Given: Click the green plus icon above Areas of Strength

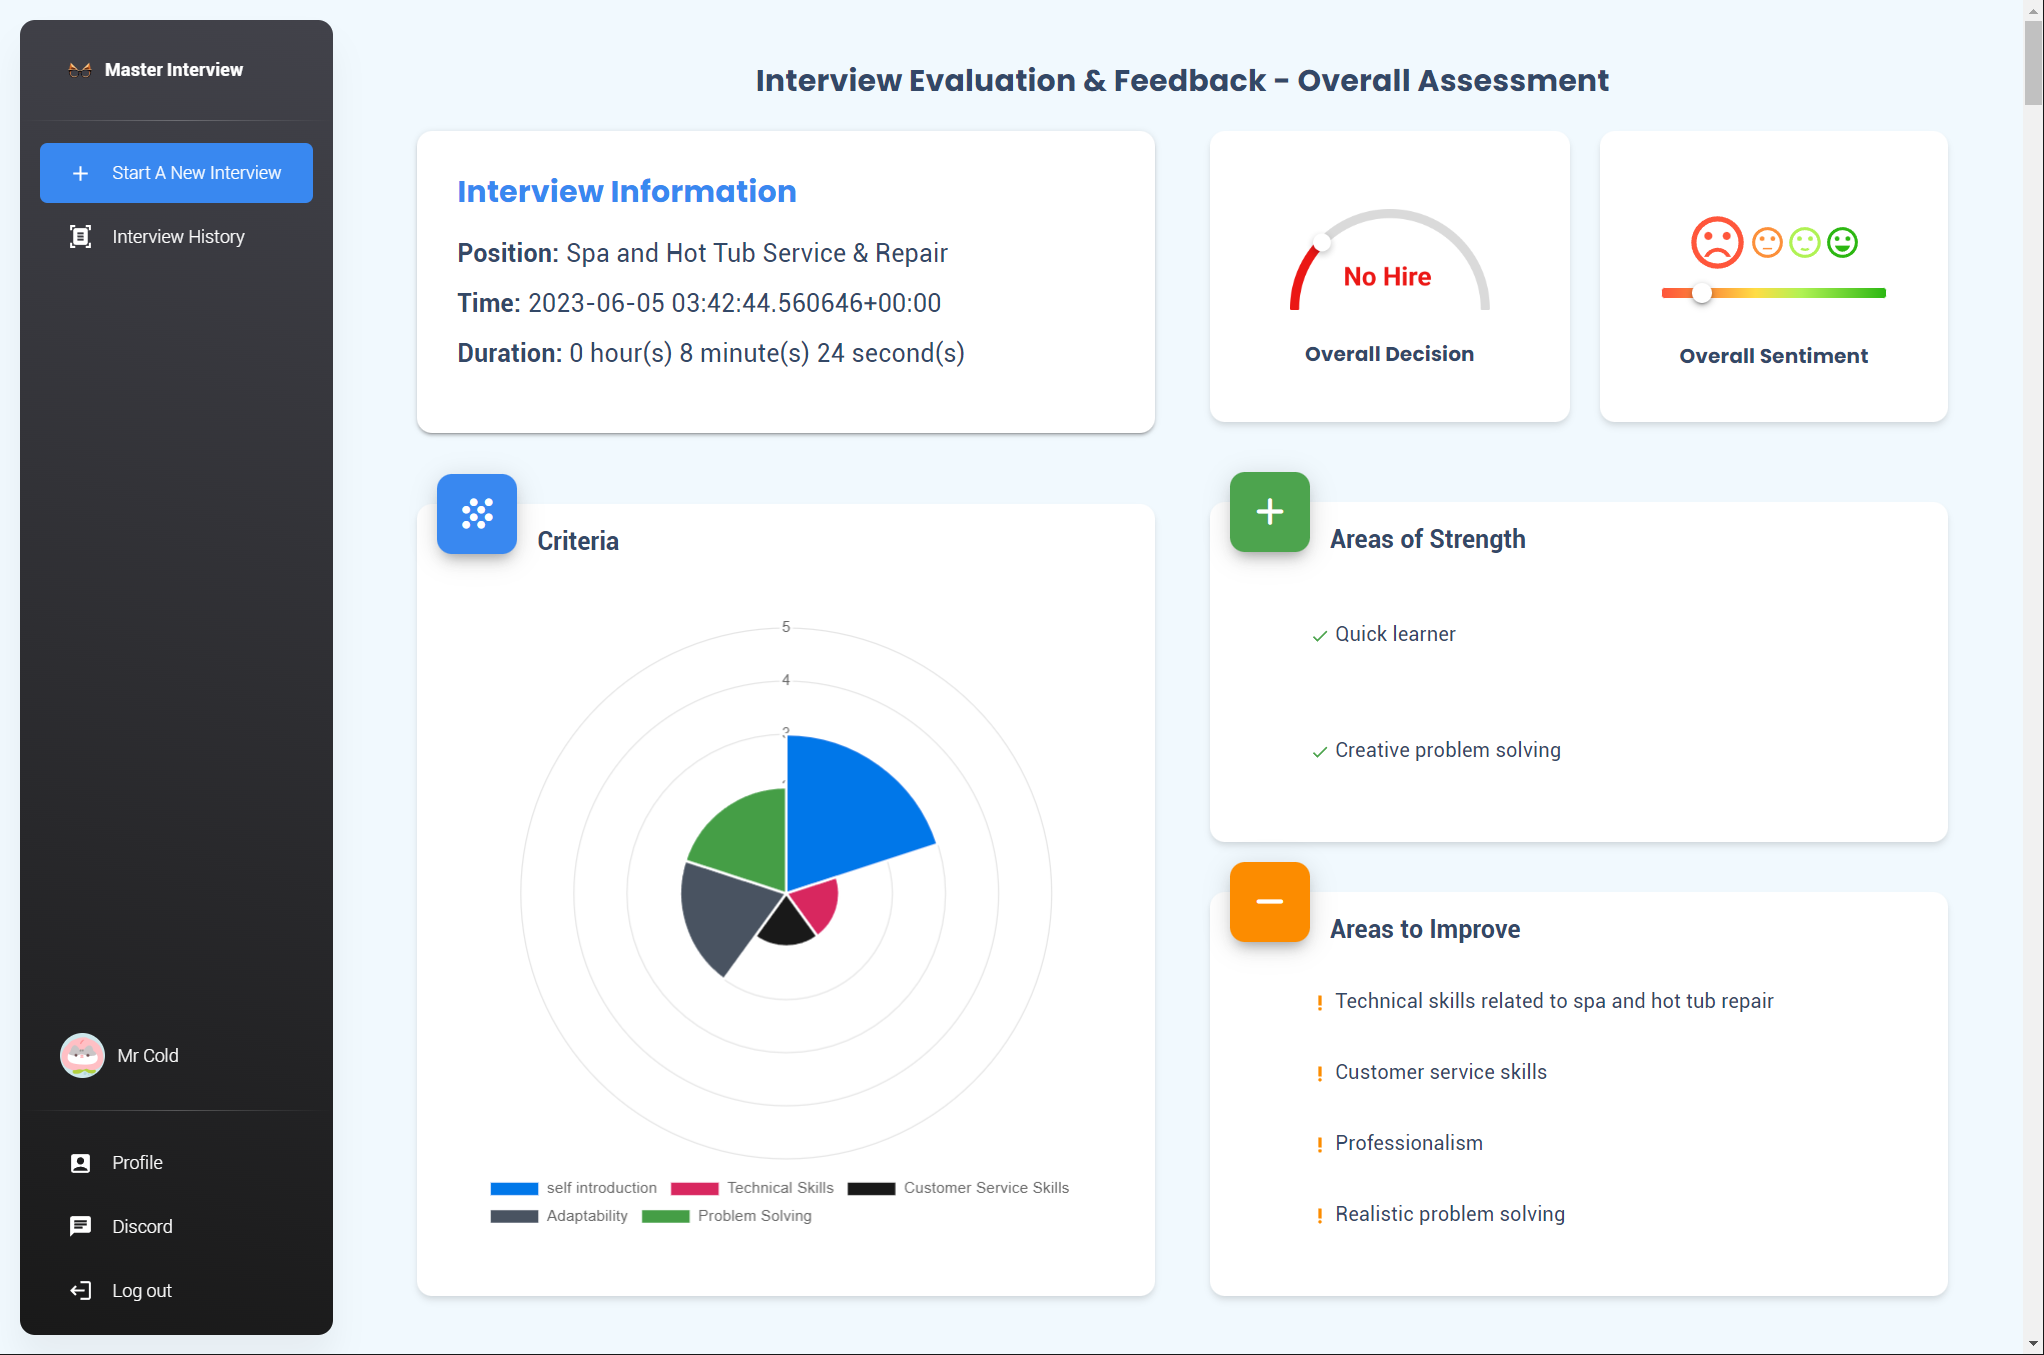Looking at the screenshot, I should 1268,512.
